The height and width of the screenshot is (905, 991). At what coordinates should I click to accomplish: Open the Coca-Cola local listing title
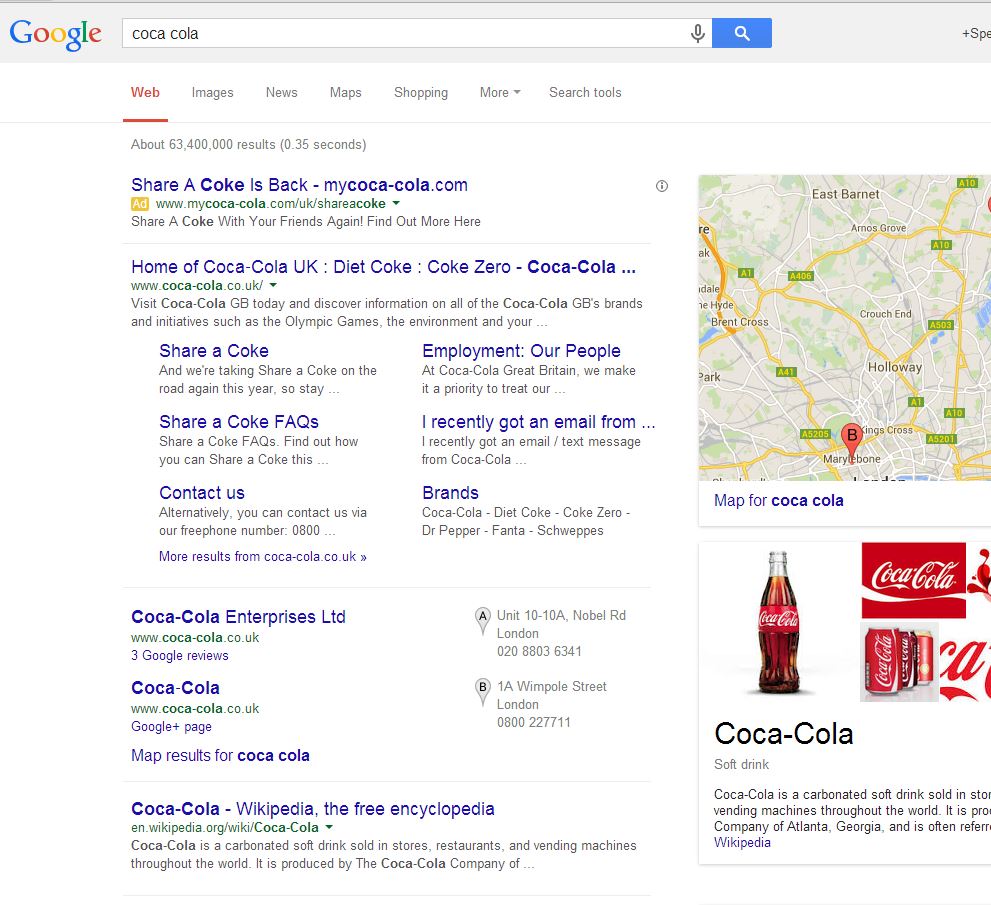point(175,688)
